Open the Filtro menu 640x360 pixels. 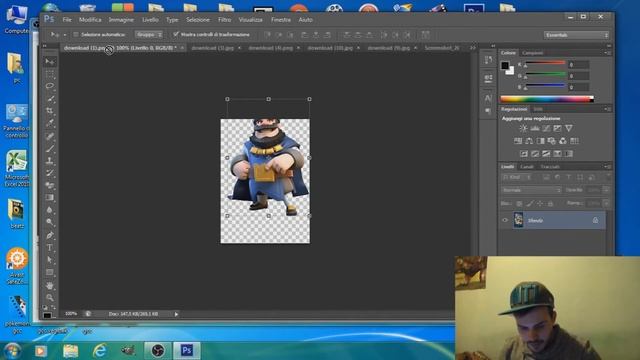pos(224,20)
